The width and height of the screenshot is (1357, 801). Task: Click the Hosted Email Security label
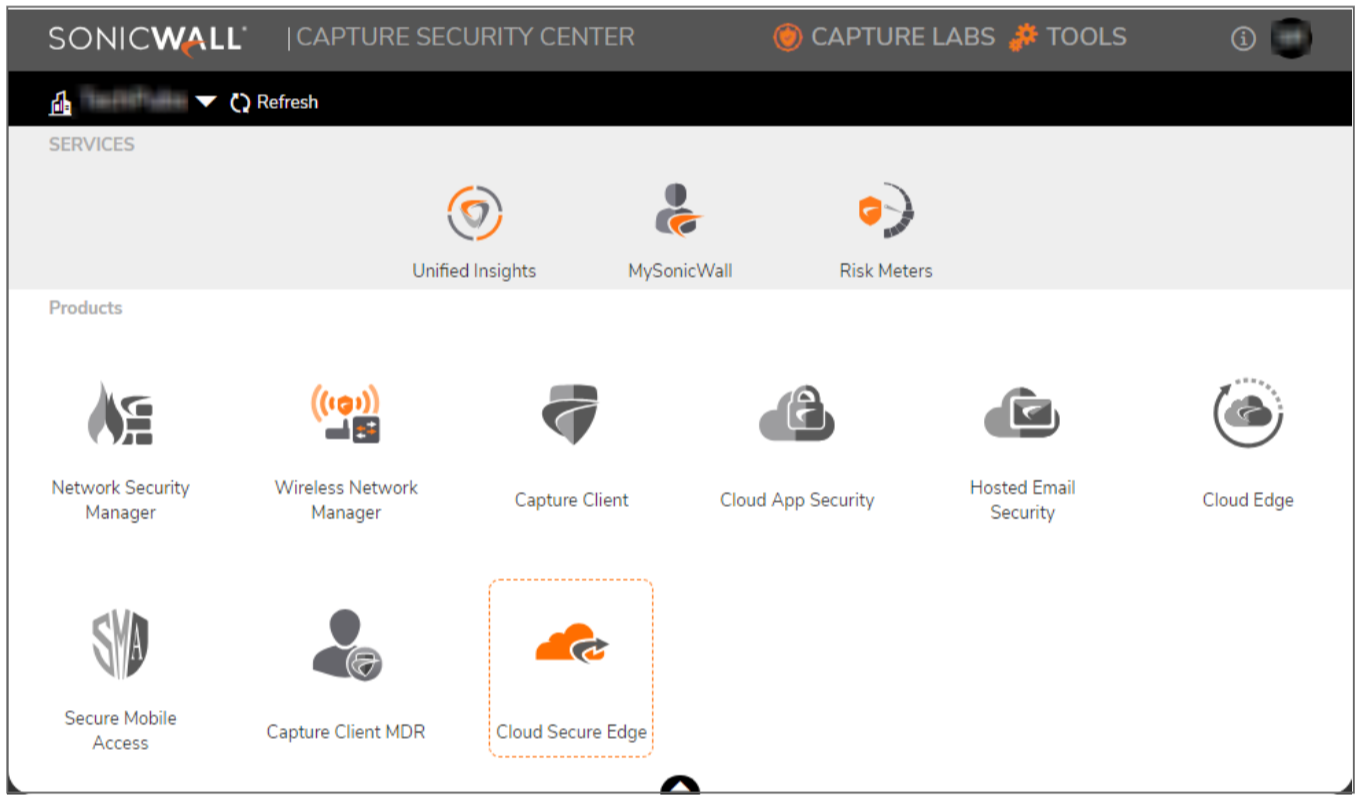(x=1022, y=500)
